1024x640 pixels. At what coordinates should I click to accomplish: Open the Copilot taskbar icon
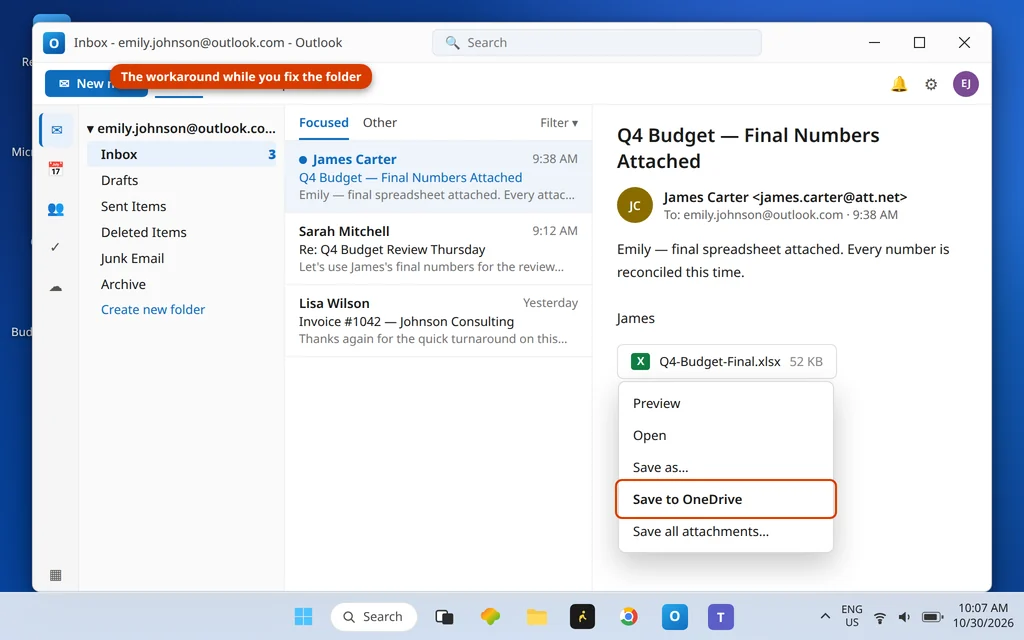(490, 616)
